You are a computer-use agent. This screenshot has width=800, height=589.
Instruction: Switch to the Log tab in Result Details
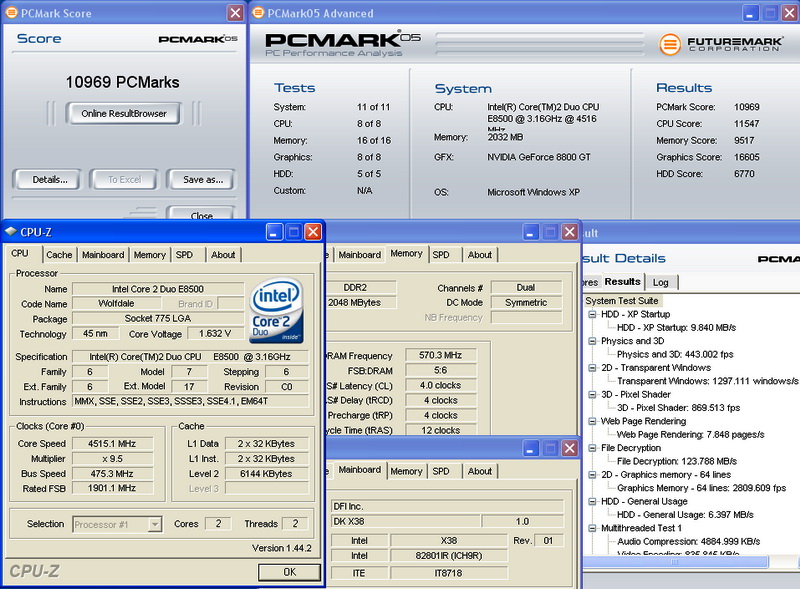[x=661, y=282]
